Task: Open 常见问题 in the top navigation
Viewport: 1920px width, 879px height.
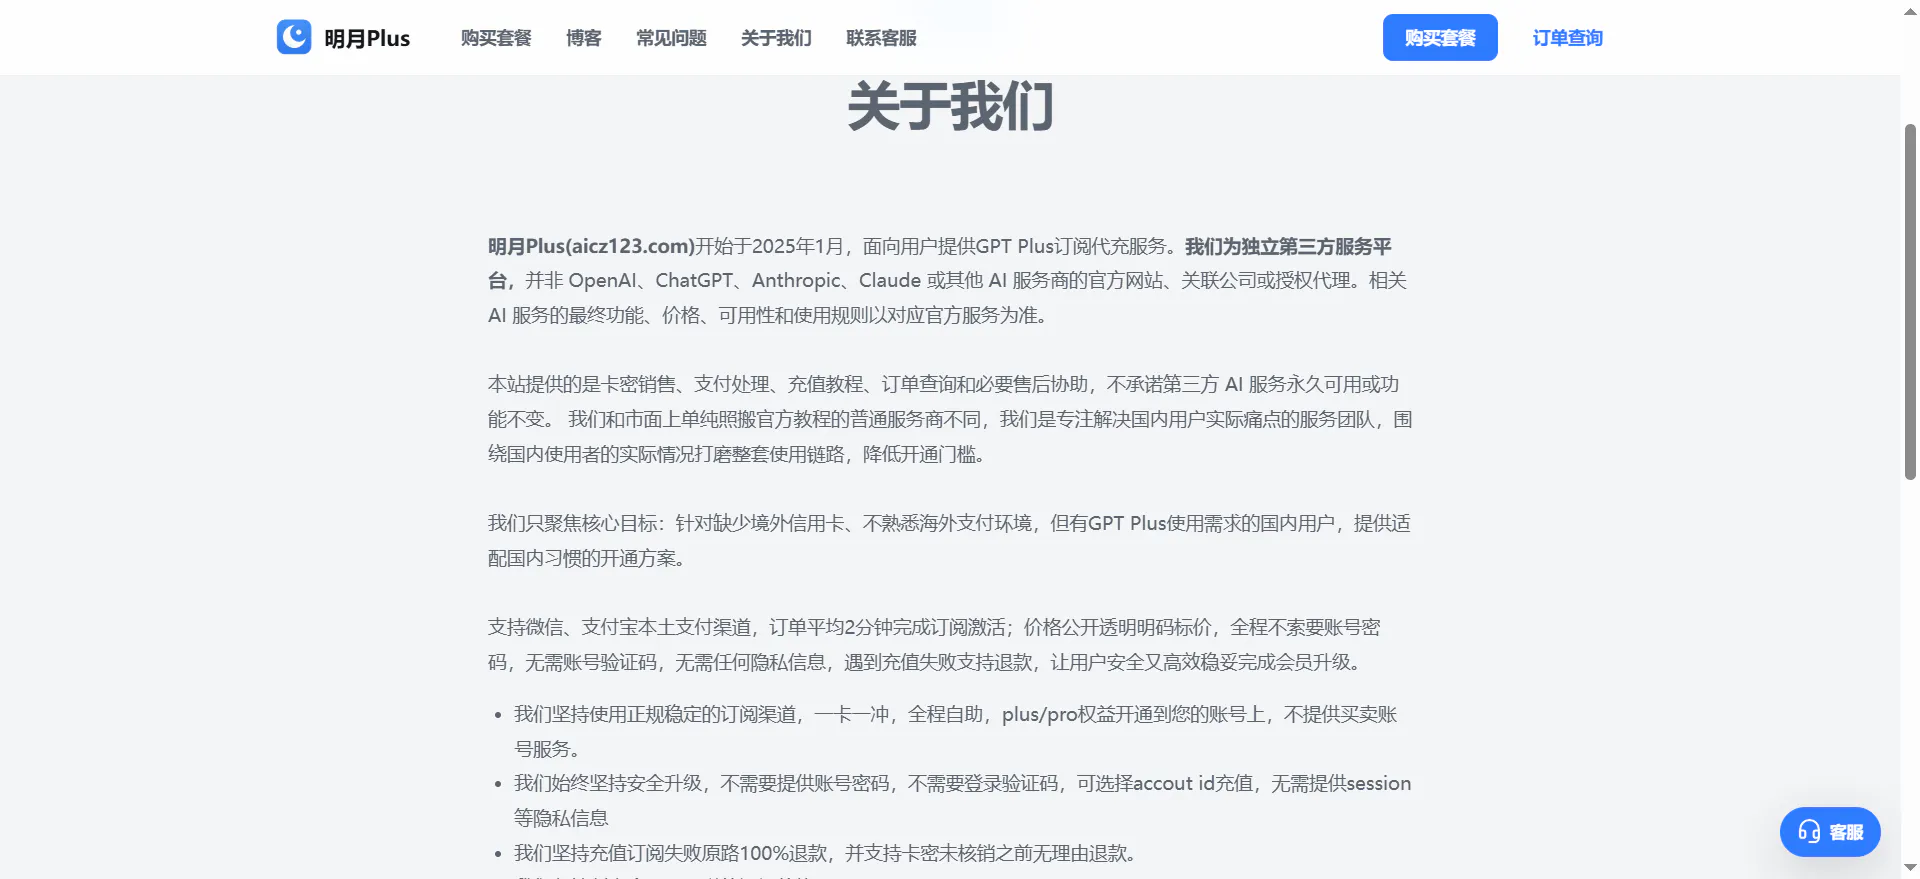Action: click(x=671, y=38)
